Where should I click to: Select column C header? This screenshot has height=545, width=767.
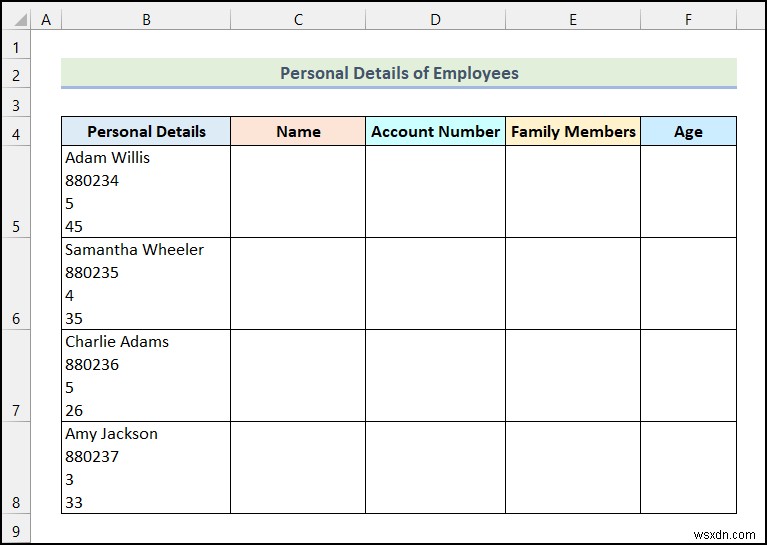coord(298,20)
